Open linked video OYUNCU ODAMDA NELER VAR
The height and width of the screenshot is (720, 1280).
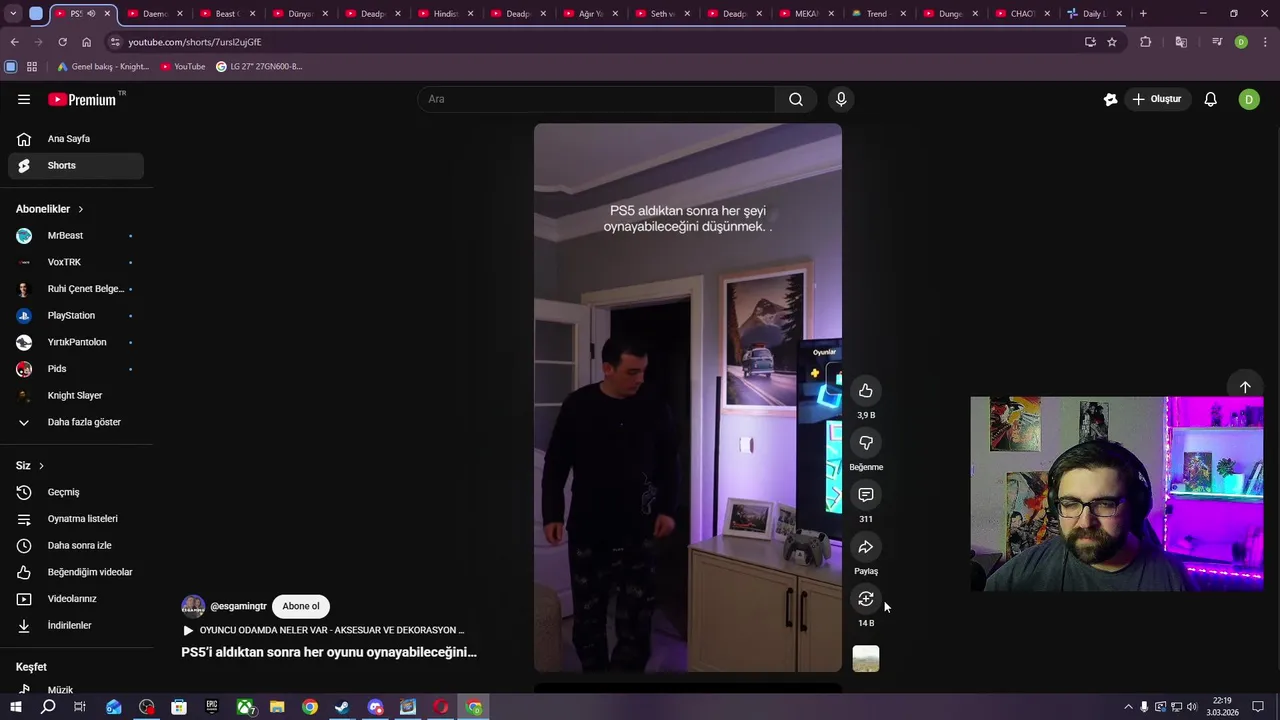324,630
